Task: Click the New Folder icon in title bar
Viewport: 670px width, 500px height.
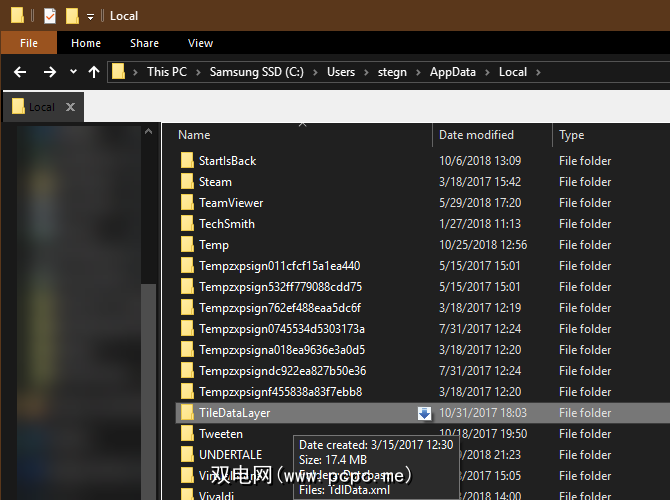Action: [x=72, y=16]
